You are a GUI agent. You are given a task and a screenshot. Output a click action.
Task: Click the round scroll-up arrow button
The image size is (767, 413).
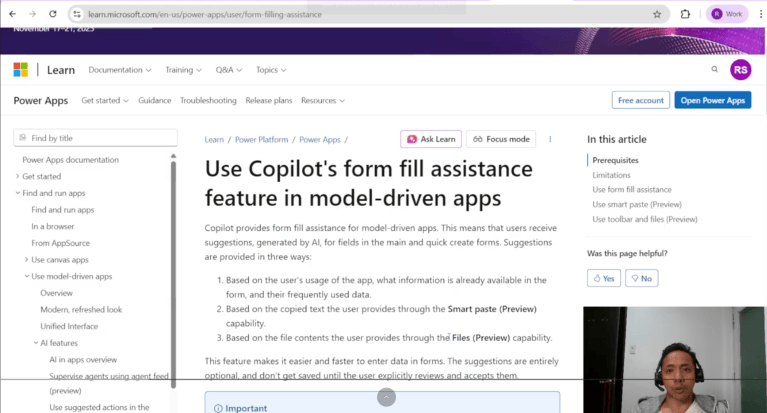point(386,397)
